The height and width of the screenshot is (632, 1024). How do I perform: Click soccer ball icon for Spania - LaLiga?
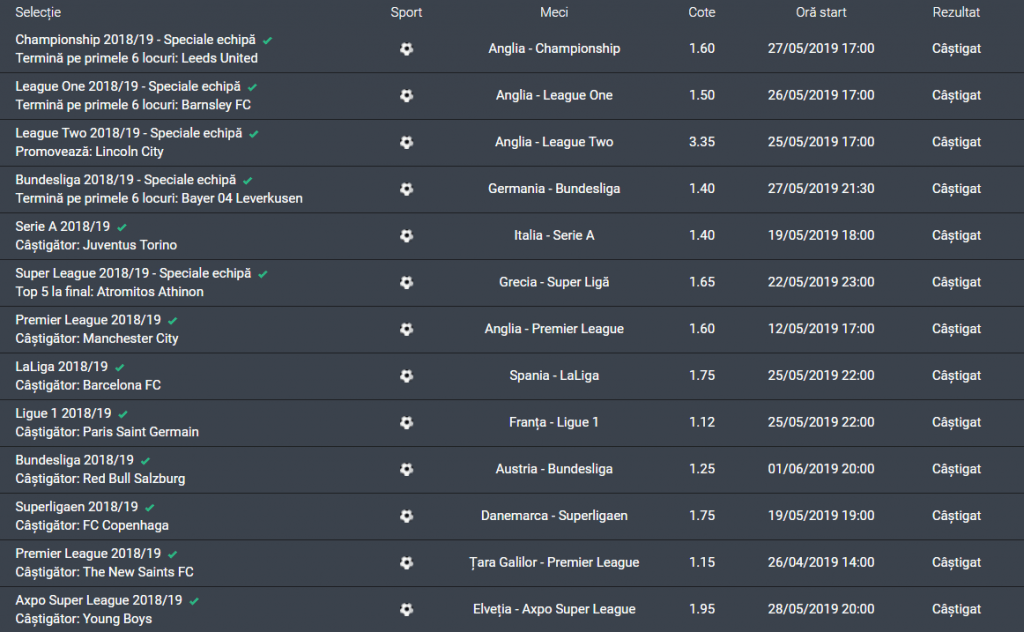[406, 376]
